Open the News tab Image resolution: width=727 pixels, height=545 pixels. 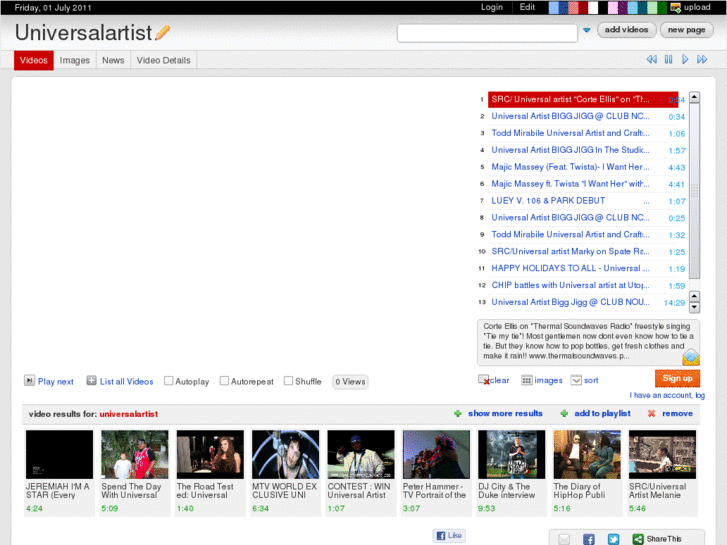pyautogui.click(x=113, y=60)
